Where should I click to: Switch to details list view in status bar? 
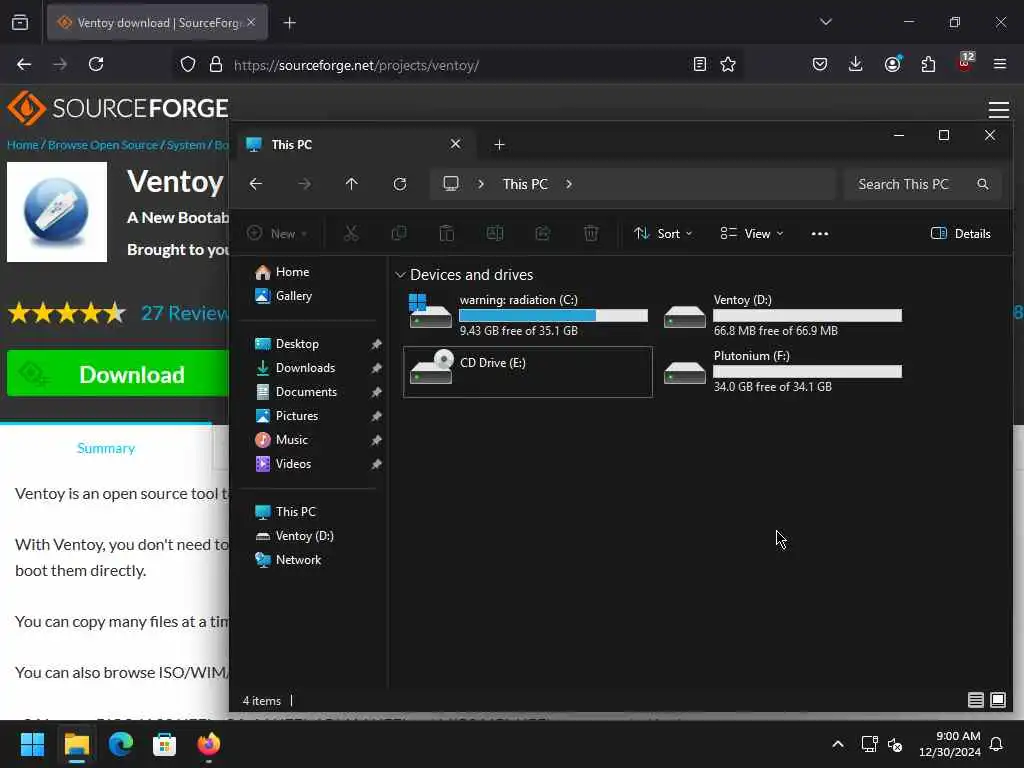tap(976, 700)
